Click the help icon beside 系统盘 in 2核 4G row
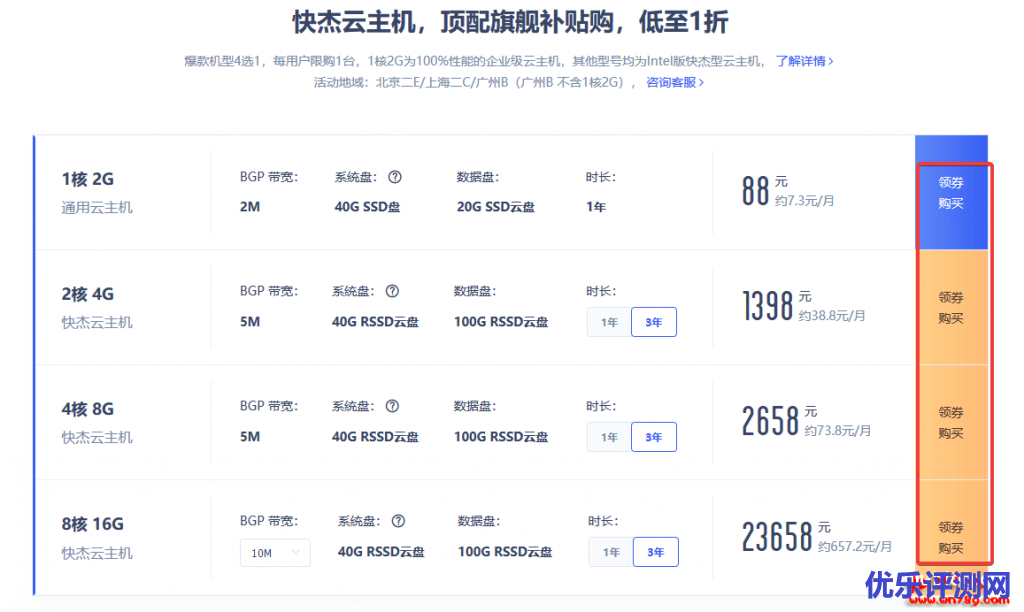1024x612 pixels. pos(392,292)
